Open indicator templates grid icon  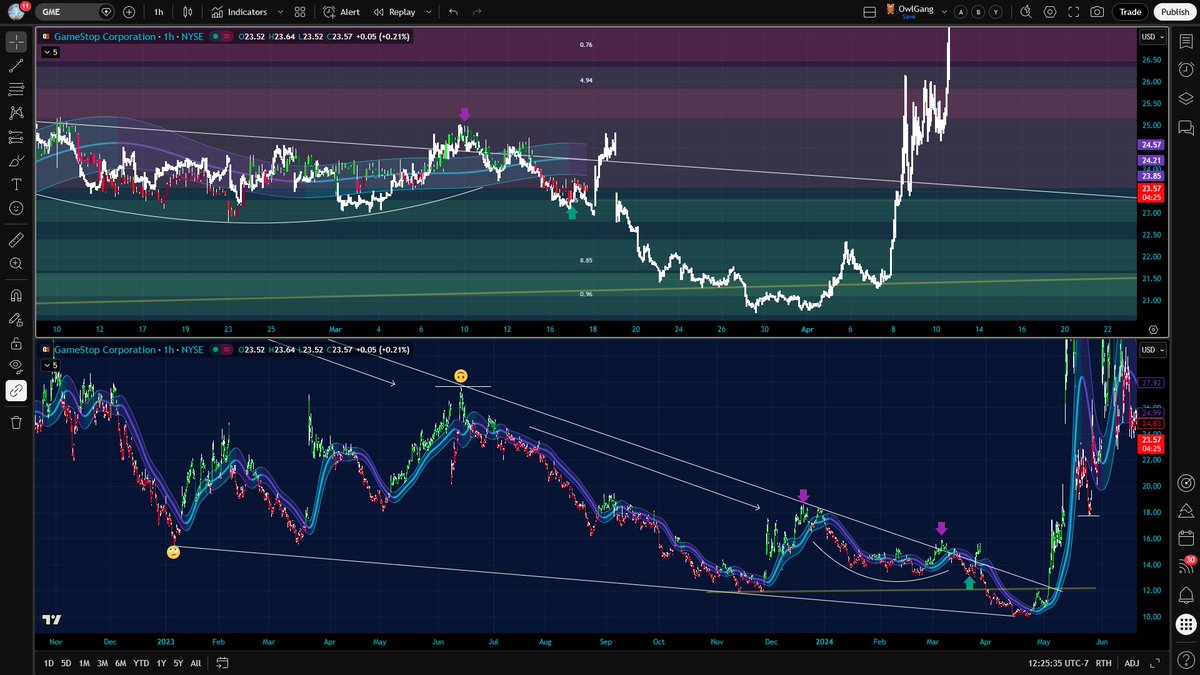tap(300, 12)
